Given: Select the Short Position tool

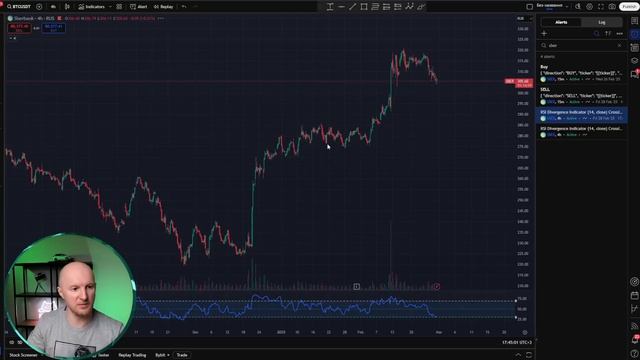Looking at the screenshot, I should tap(398, 7).
